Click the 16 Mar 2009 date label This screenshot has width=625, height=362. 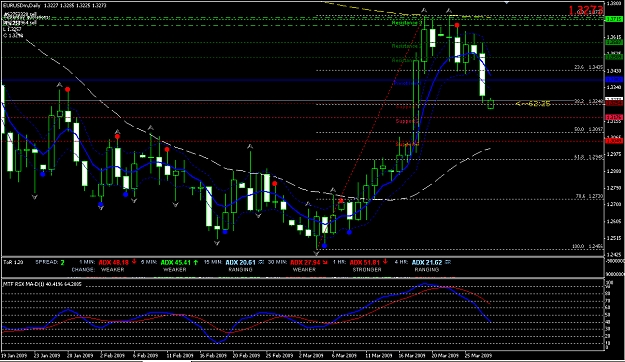412,356
